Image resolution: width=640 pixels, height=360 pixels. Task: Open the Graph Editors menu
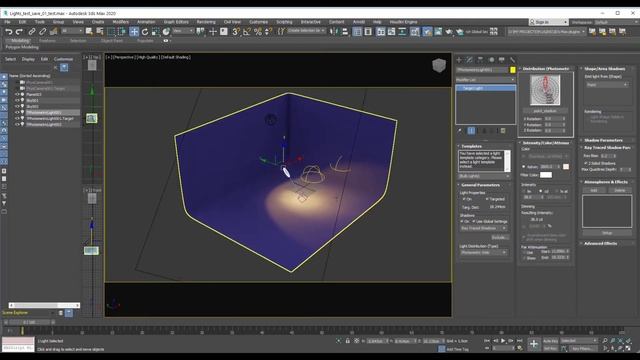pos(176,22)
